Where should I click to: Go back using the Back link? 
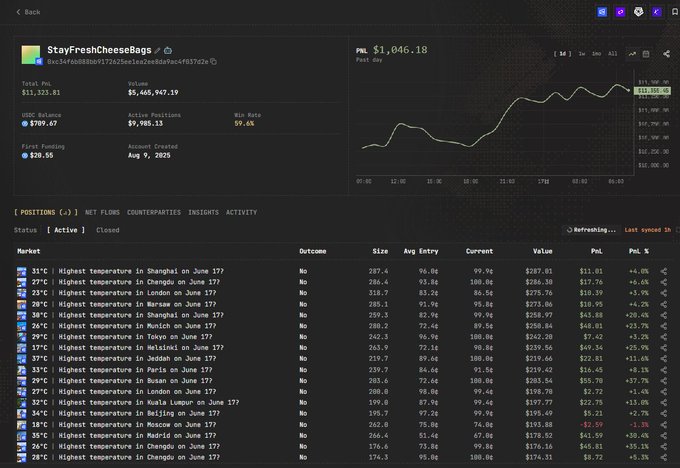[x=28, y=12]
